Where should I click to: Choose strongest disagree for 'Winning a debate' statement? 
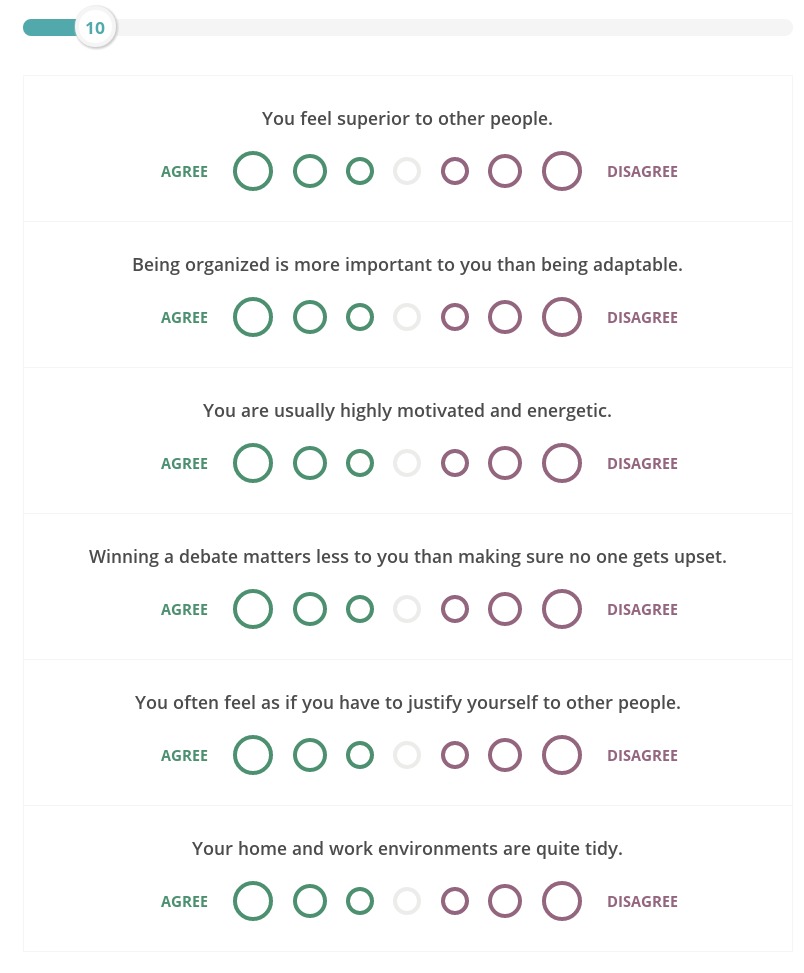pyautogui.click(x=561, y=609)
